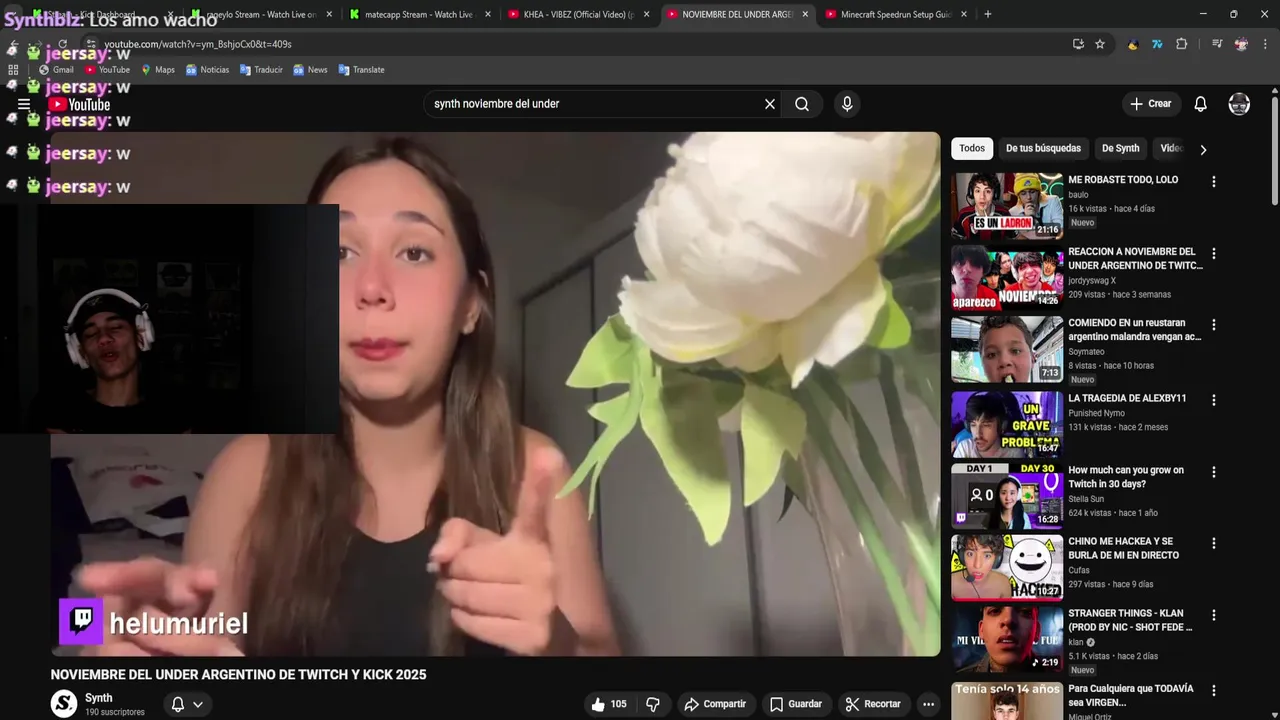Image resolution: width=1280 pixels, height=720 pixels.
Task: Close the matecapp Stream tab
Action: tap(488, 14)
